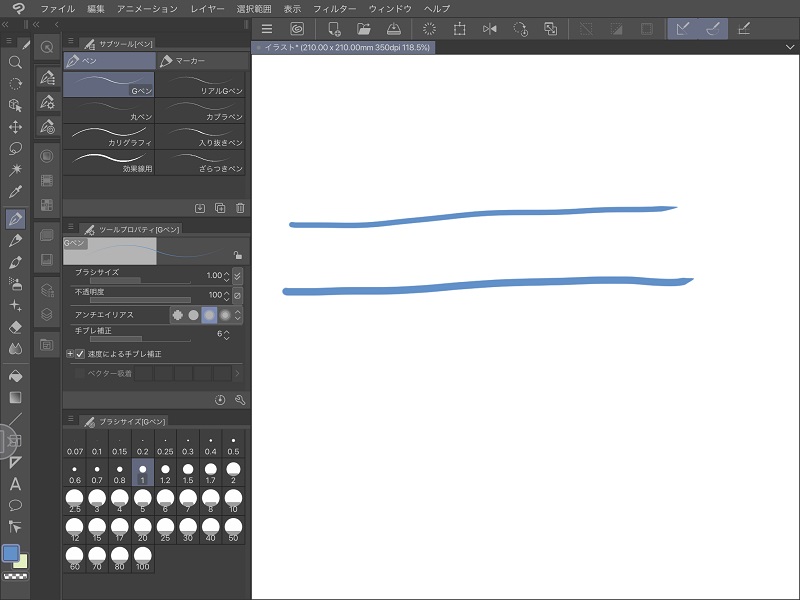Open the ファイル menu

pos(58,9)
